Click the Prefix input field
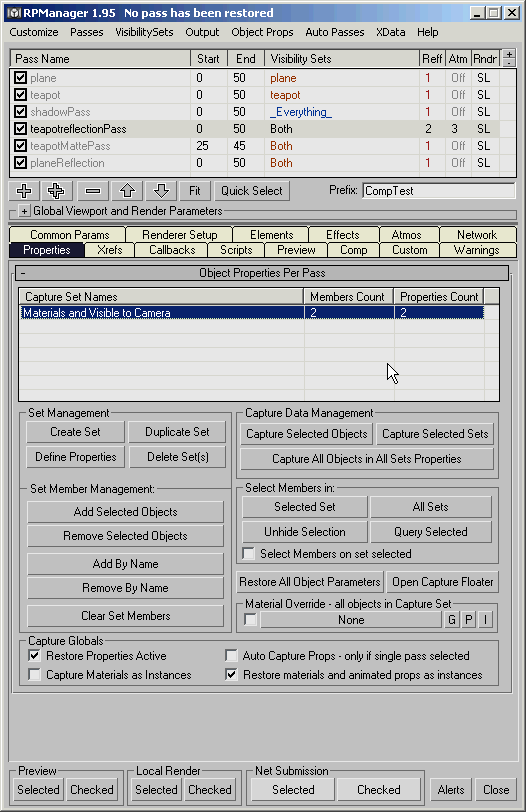The height and width of the screenshot is (812, 526). [439, 191]
